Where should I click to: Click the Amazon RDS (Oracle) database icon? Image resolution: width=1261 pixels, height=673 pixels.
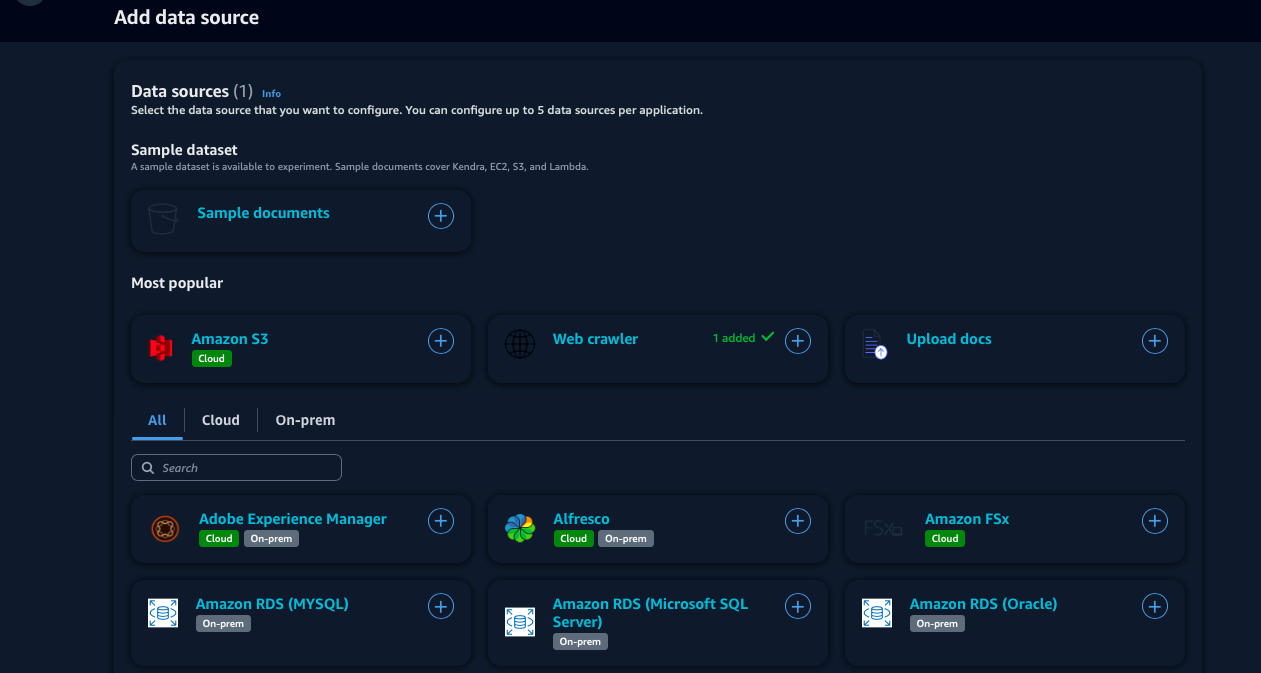[877, 613]
